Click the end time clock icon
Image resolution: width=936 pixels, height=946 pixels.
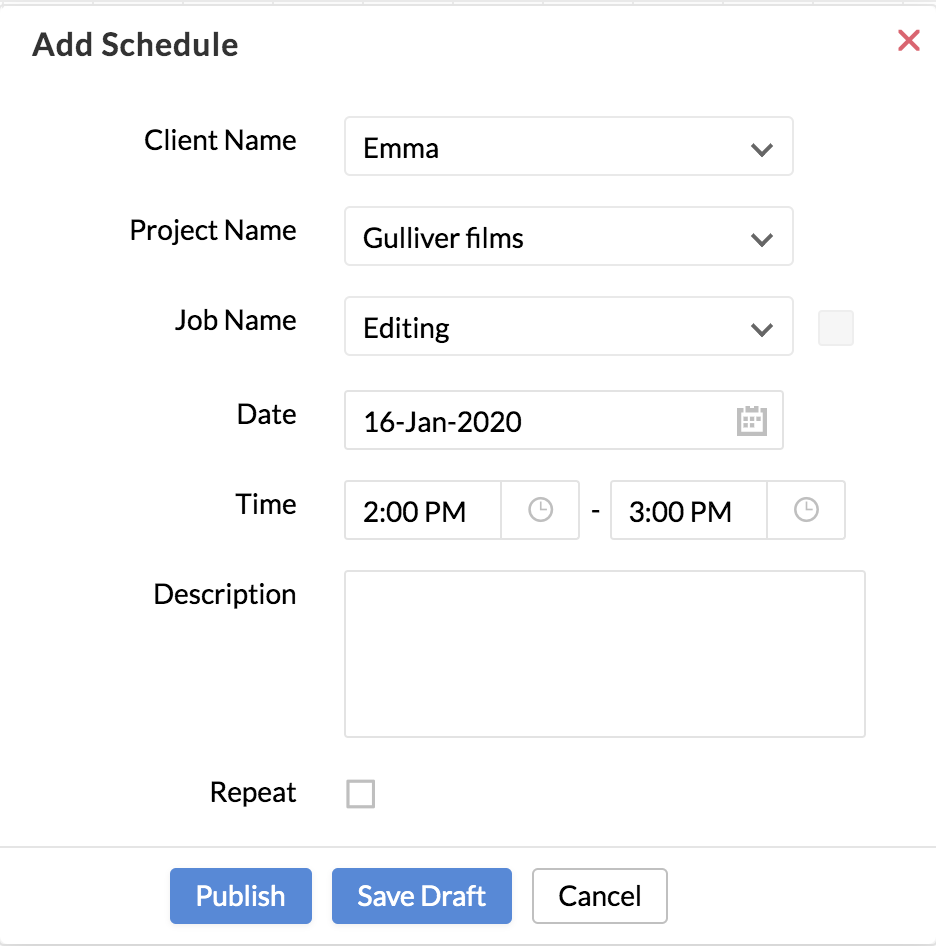click(x=806, y=511)
